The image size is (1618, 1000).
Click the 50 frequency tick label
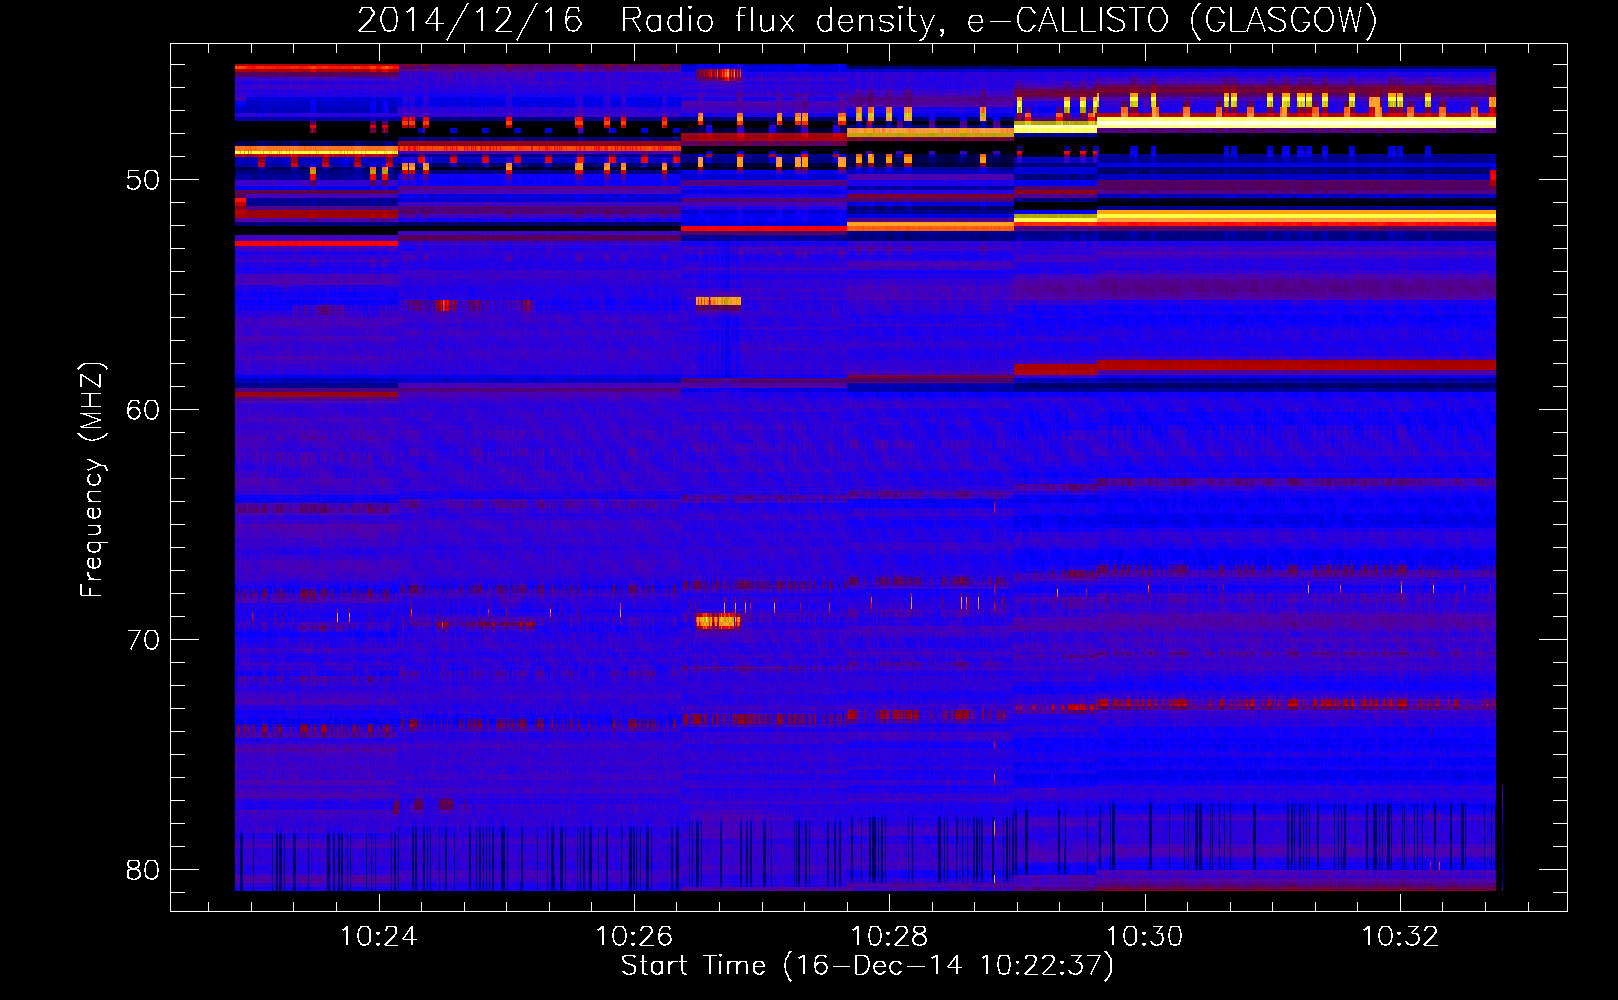point(143,180)
